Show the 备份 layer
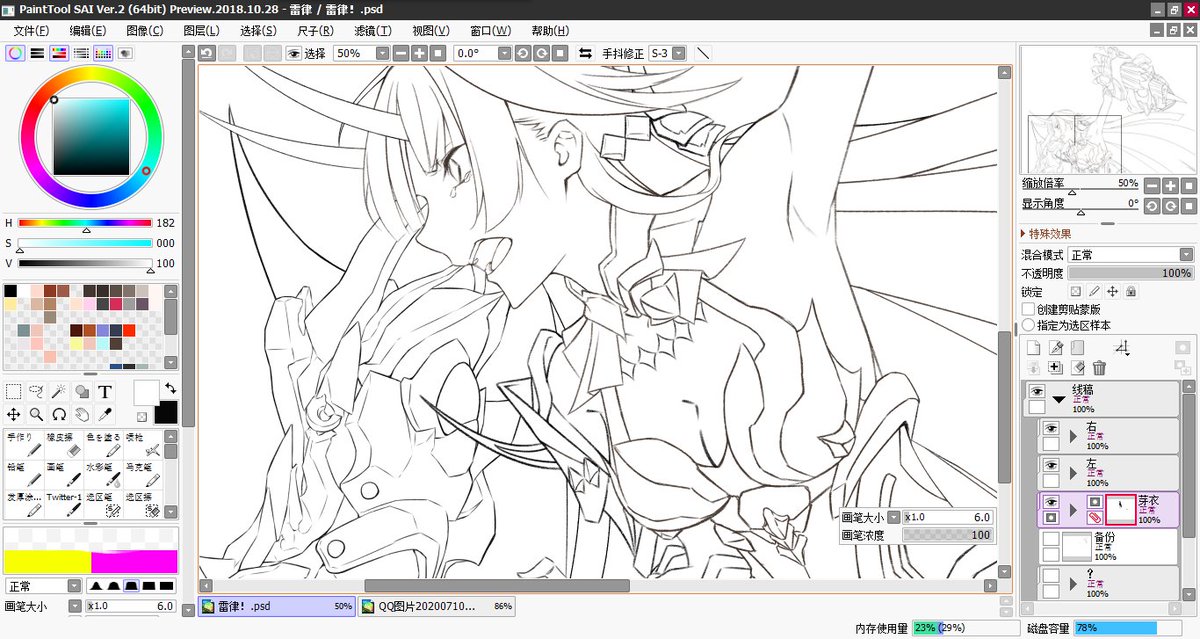This screenshot has height=639, width=1200. point(1050,539)
